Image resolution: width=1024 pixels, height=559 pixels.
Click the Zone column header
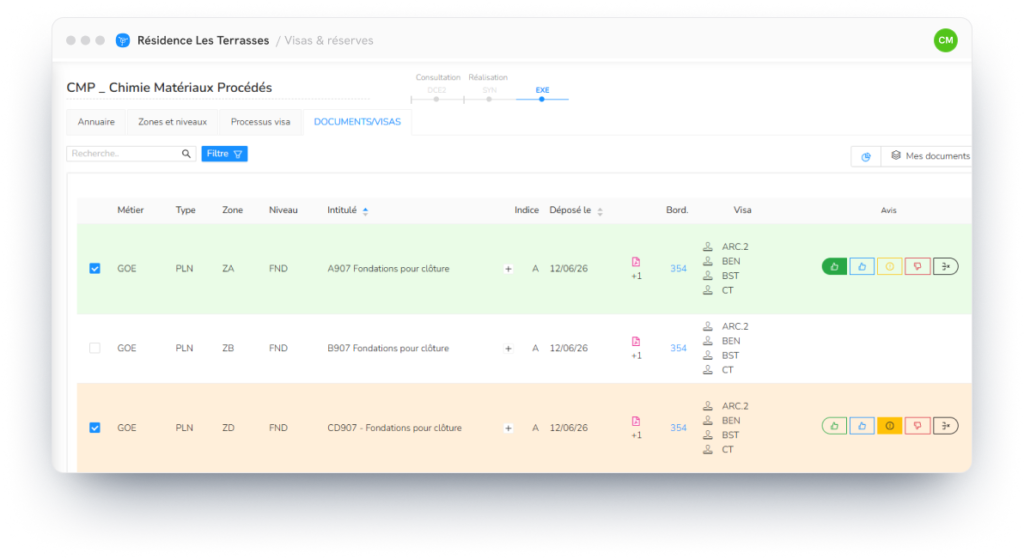(x=232, y=210)
